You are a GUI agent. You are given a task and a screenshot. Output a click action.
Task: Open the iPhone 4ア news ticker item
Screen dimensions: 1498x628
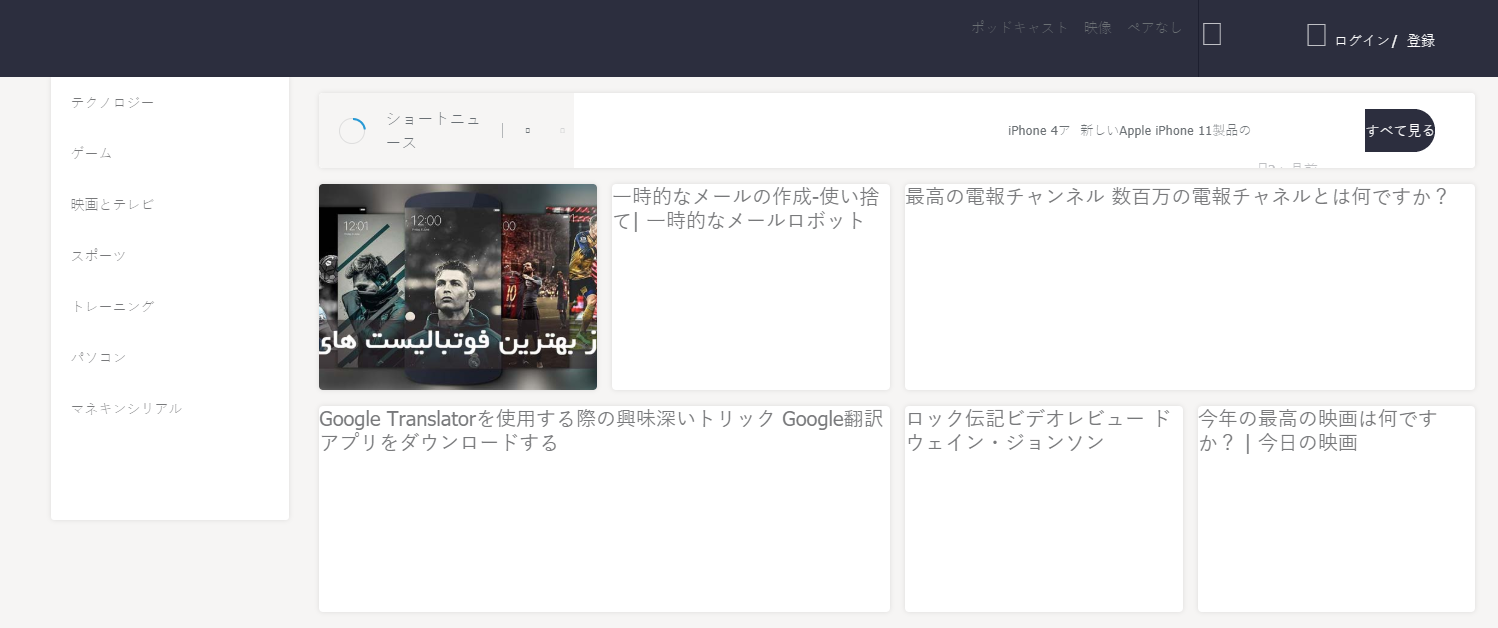point(1038,130)
